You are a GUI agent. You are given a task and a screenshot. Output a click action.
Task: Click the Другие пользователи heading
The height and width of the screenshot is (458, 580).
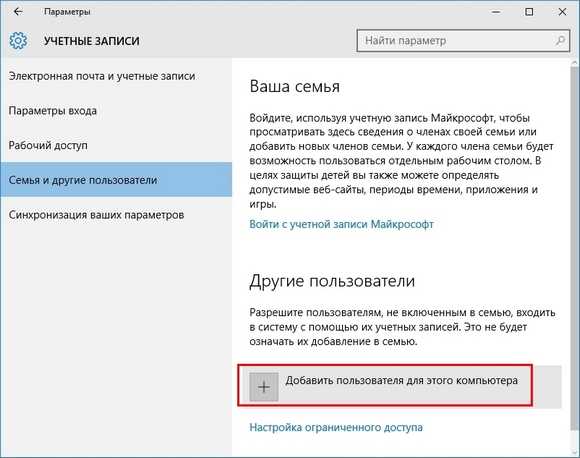pyautogui.click(x=332, y=281)
